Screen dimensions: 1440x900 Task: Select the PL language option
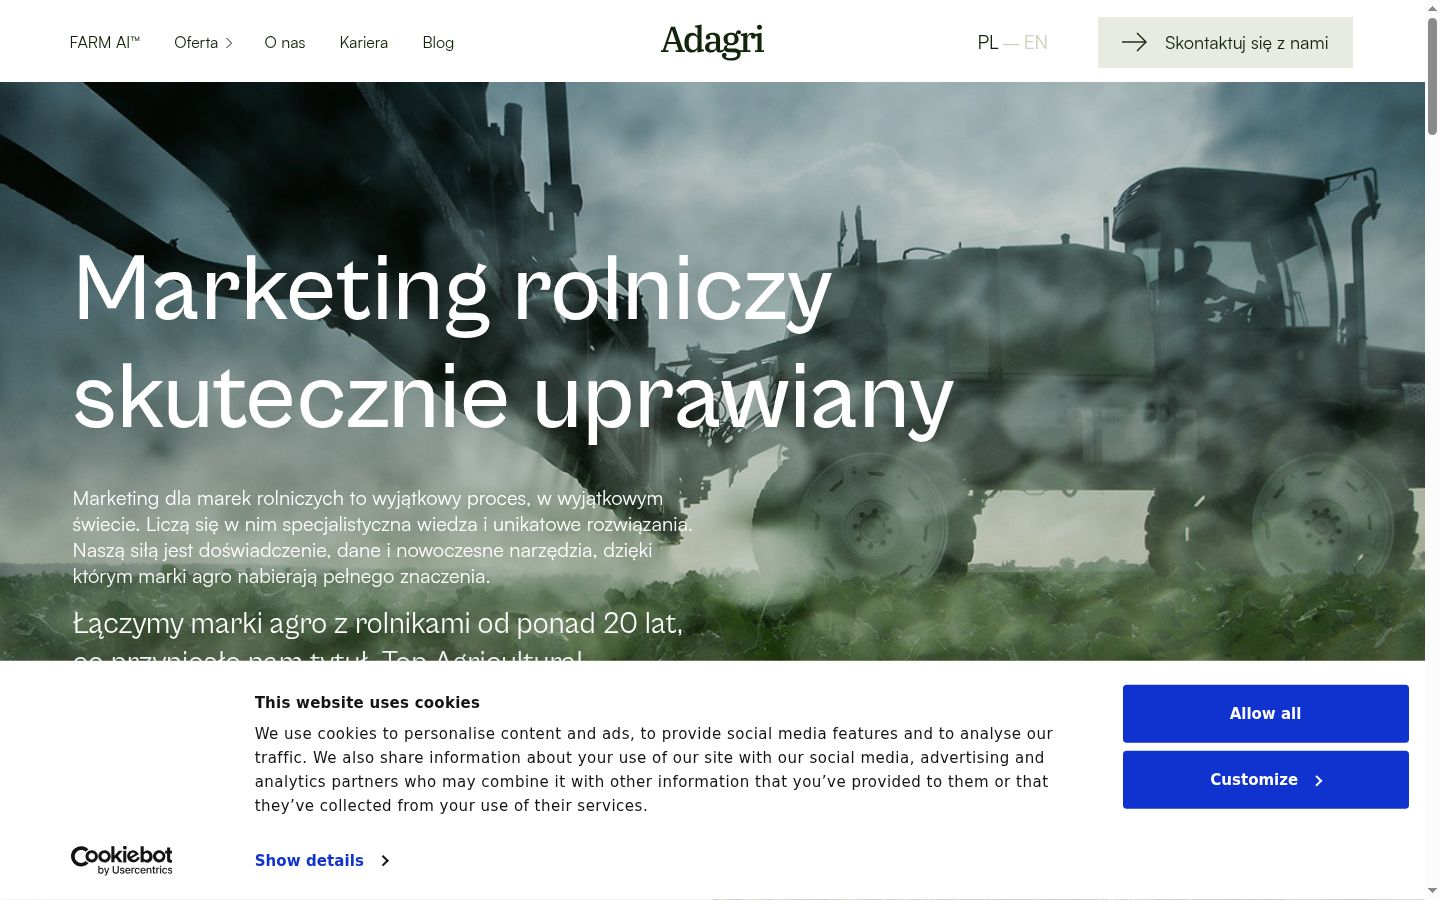(988, 42)
